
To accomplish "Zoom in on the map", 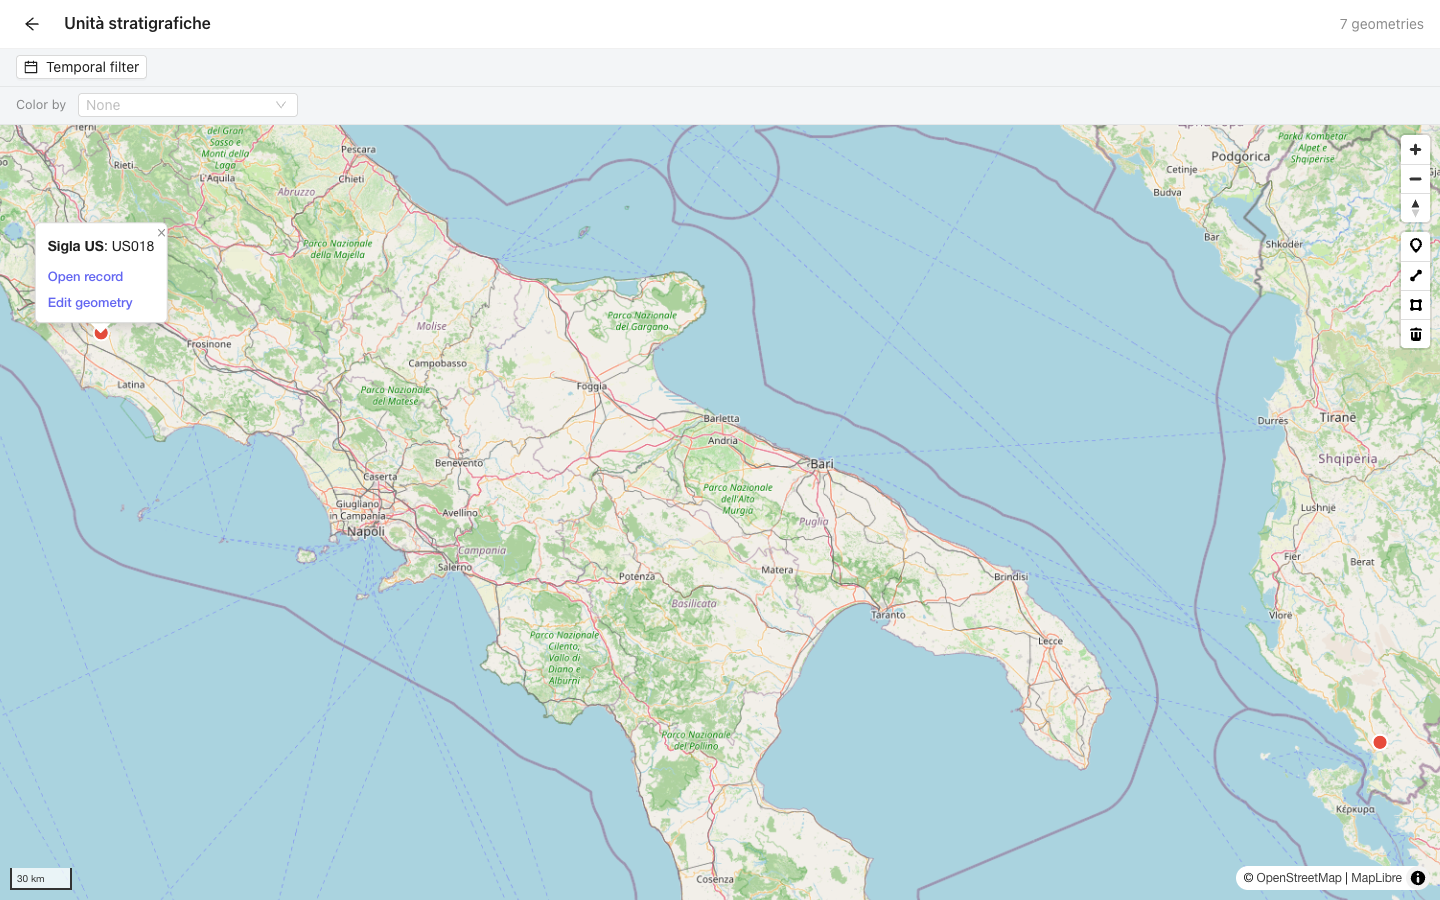I will tap(1415, 150).
